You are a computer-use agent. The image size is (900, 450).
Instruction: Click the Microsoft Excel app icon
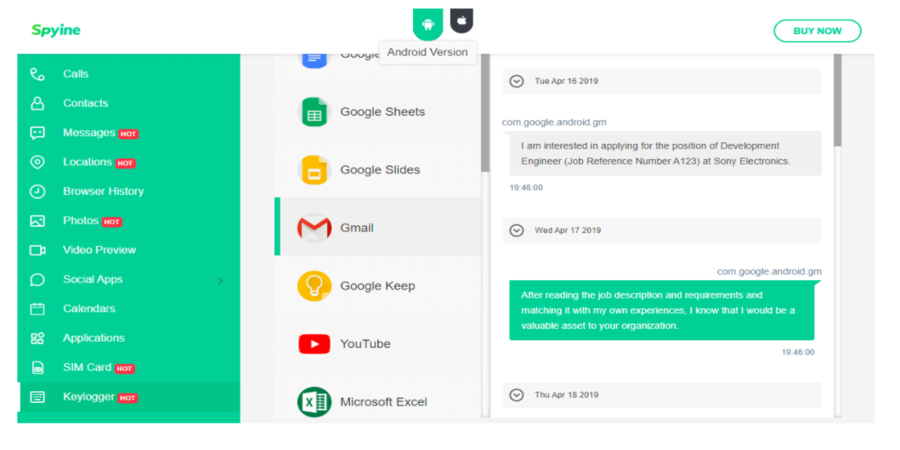click(314, 402)
